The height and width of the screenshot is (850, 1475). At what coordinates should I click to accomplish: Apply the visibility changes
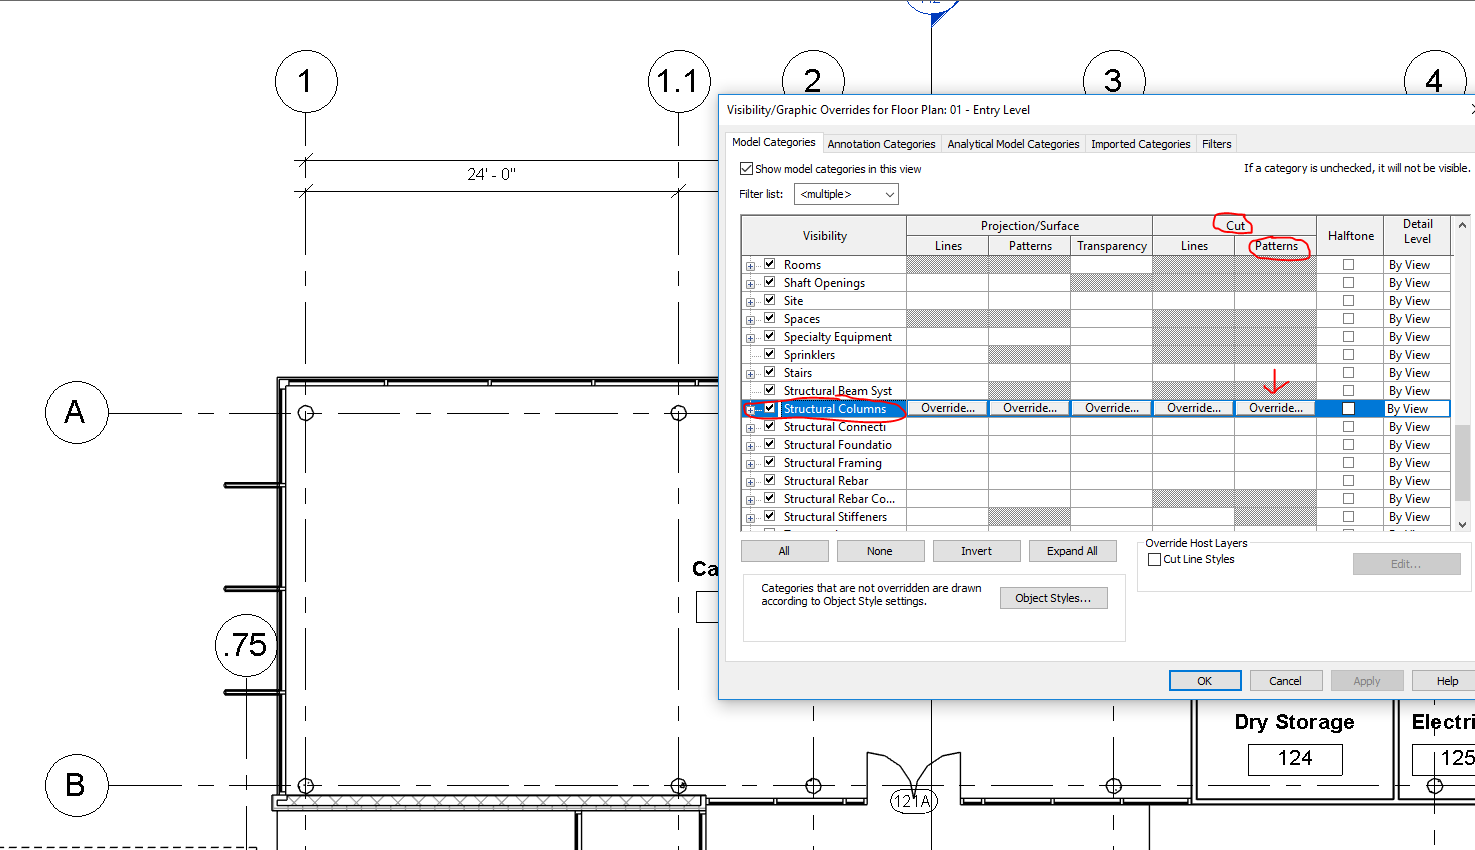(1366, 680)
